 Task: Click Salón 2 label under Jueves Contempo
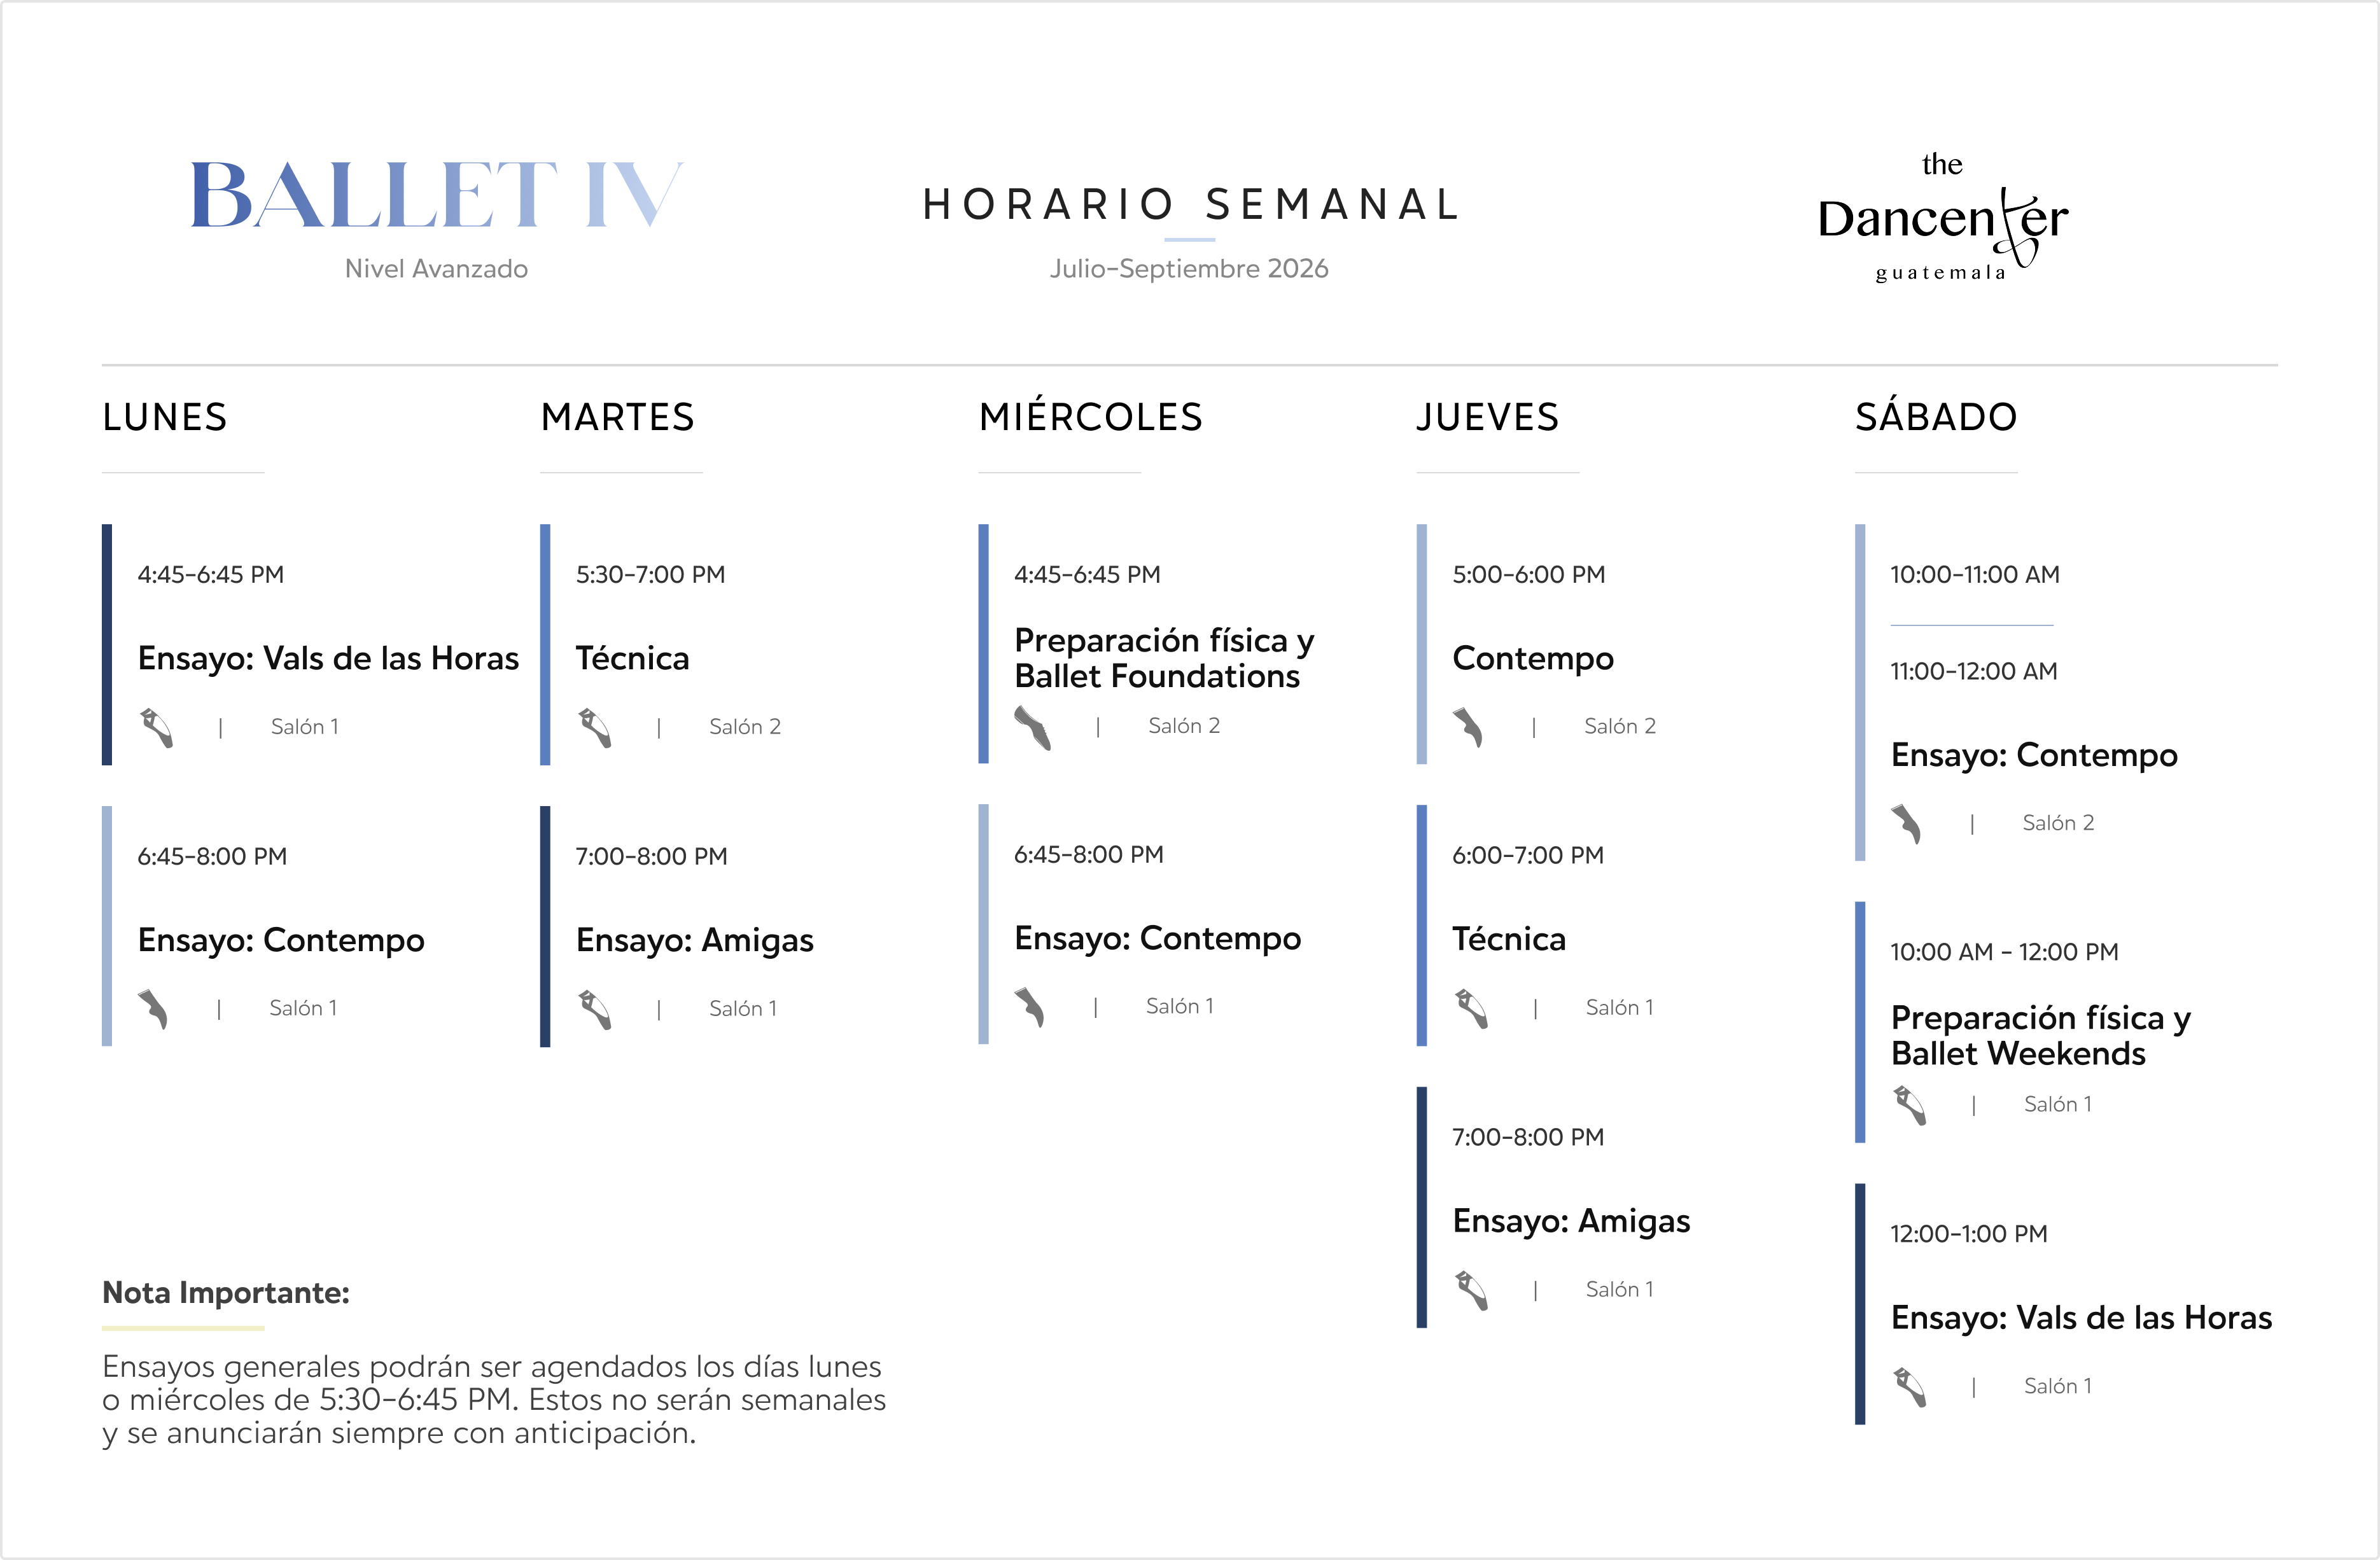tap(1620, 726)
